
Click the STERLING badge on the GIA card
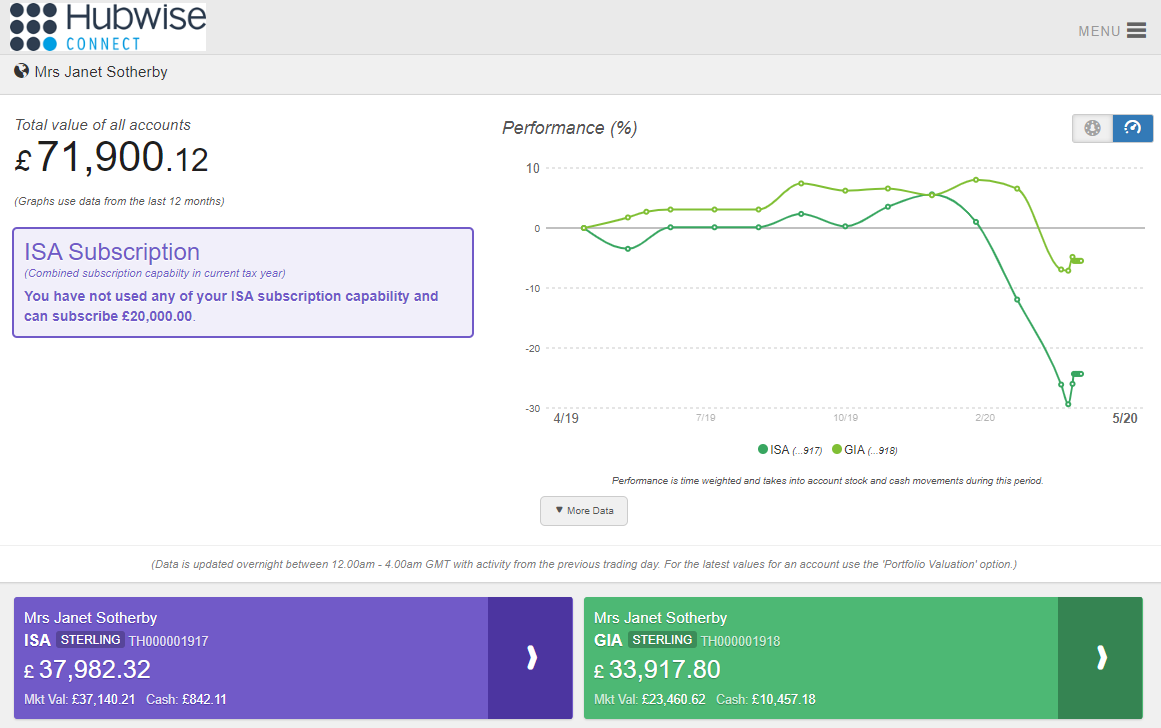662,640
